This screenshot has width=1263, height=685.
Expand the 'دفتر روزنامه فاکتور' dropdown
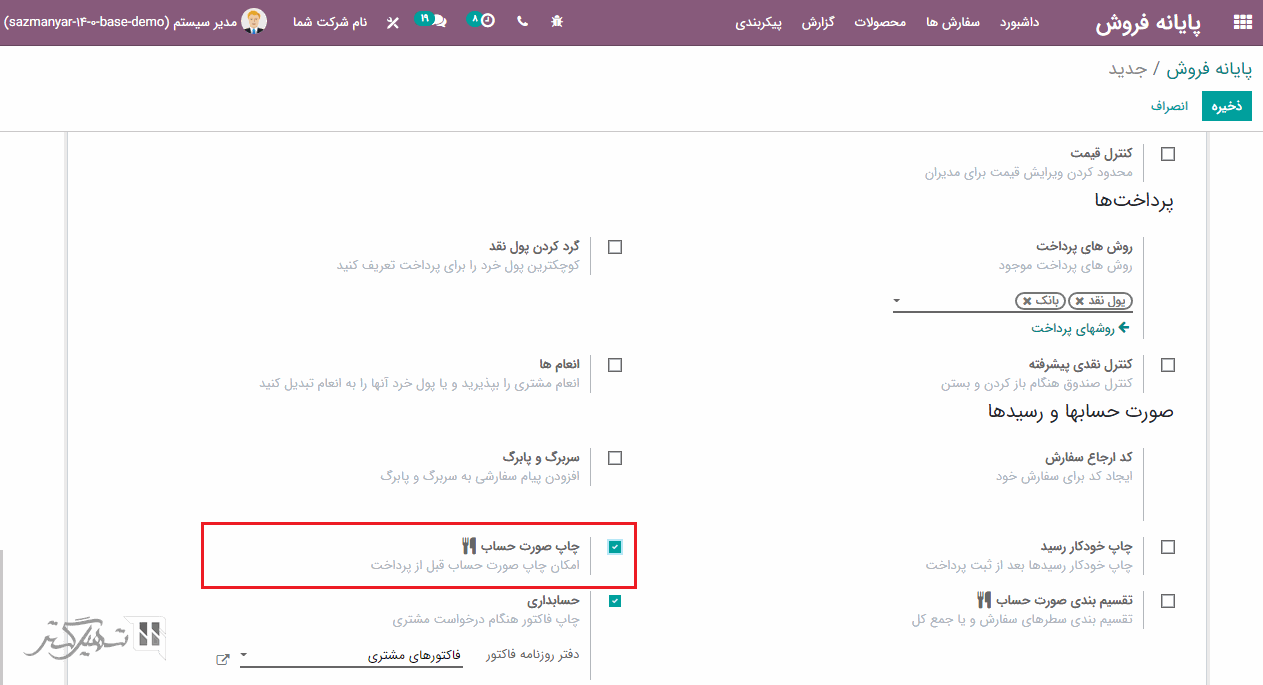pyautogui.click(x=245, y=657)
